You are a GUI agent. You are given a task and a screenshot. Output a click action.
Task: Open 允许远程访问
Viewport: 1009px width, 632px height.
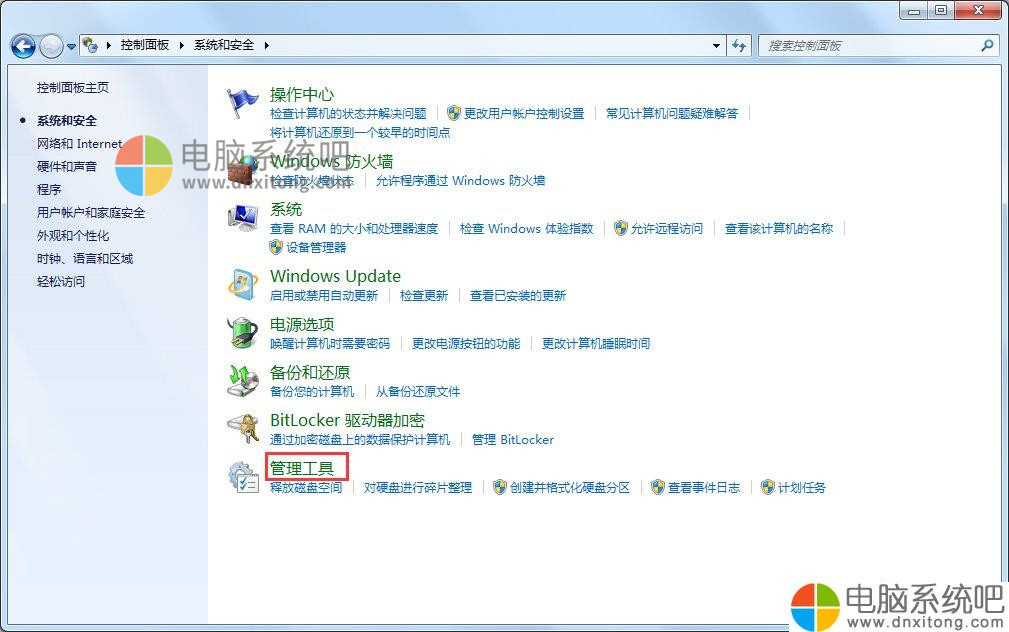(667, 228)
